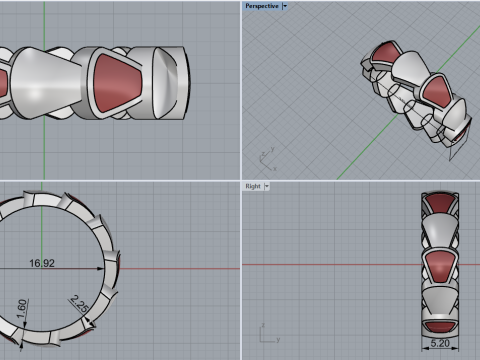Image resolution: width=480 pixels, height=360 pixels.
Task: Open the Perspective viewport dropdown arrow
Action: click(285, 6)
